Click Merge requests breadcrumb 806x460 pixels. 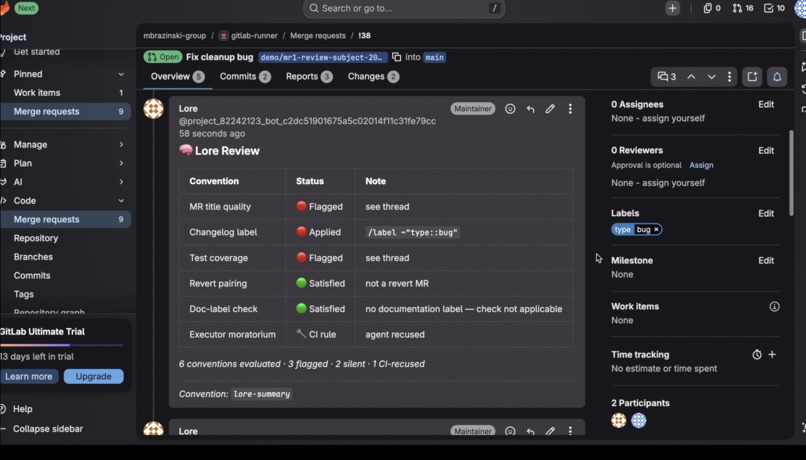click(x=318, y=35)
